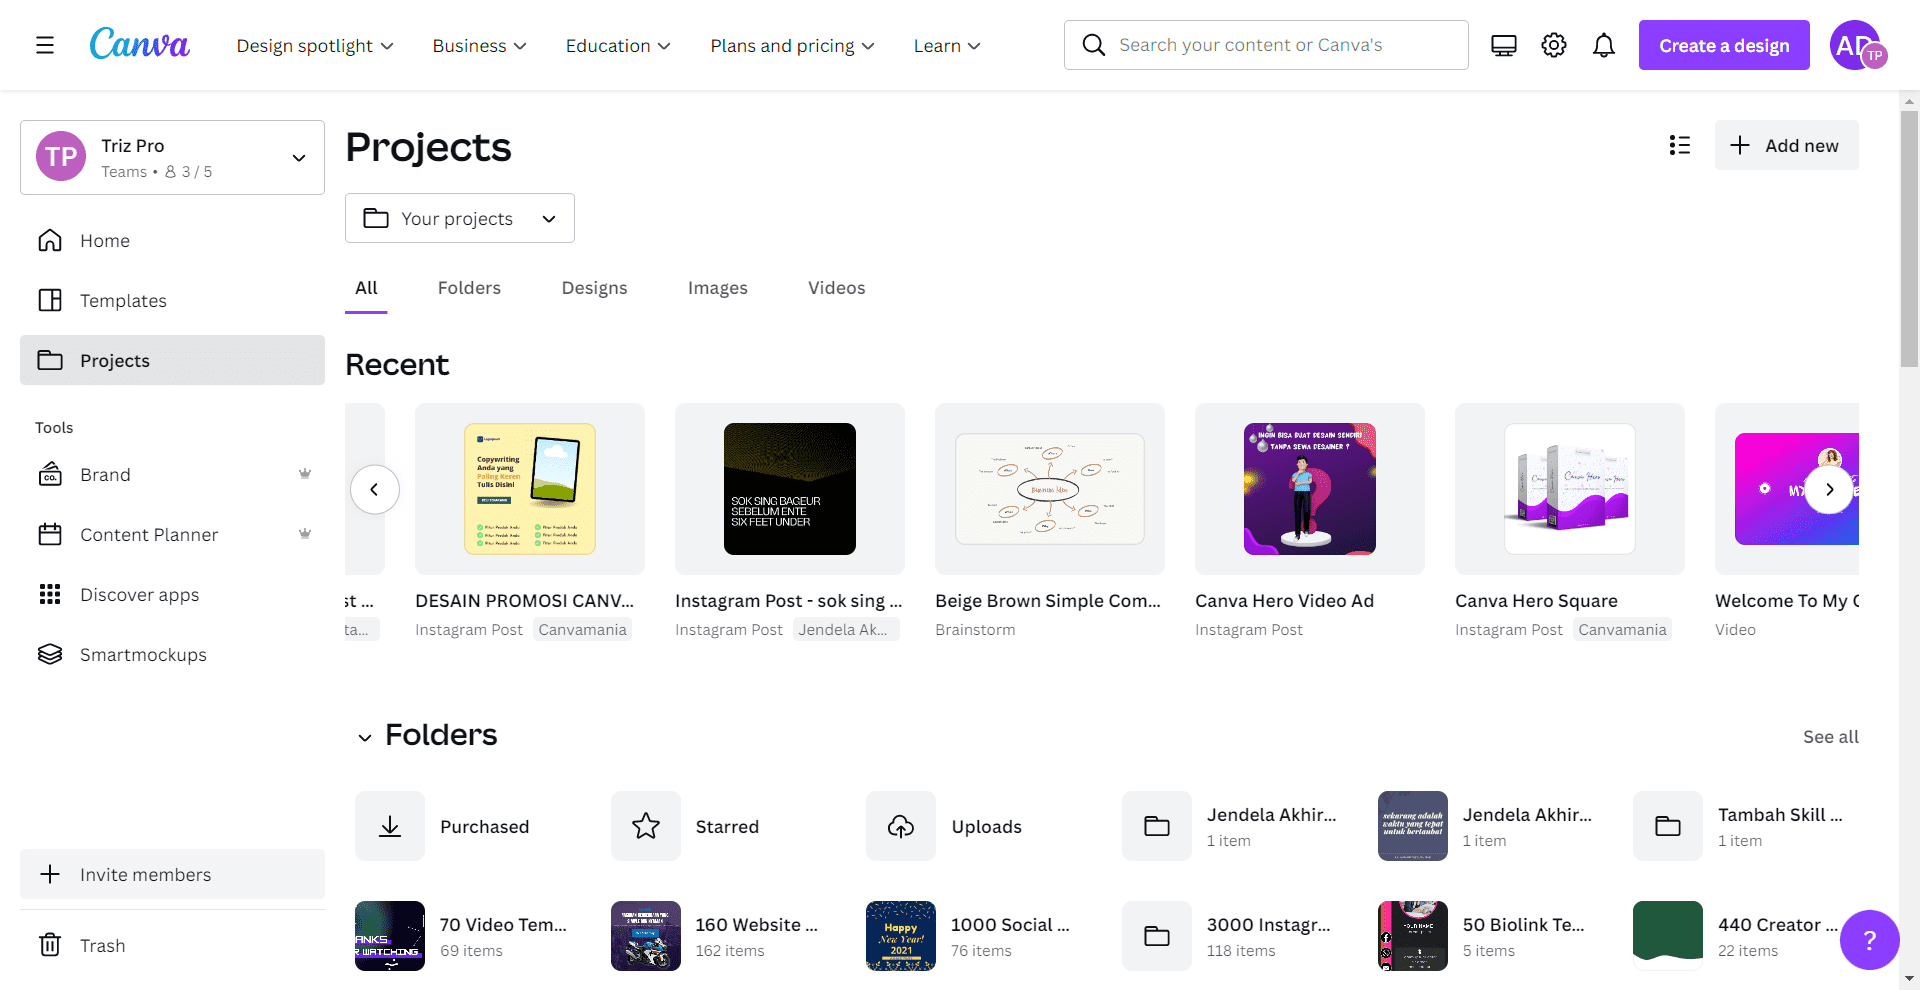1920x990 pixels.
Task: Click the Jendela Ak... folder tag
Action: [847, 629]
